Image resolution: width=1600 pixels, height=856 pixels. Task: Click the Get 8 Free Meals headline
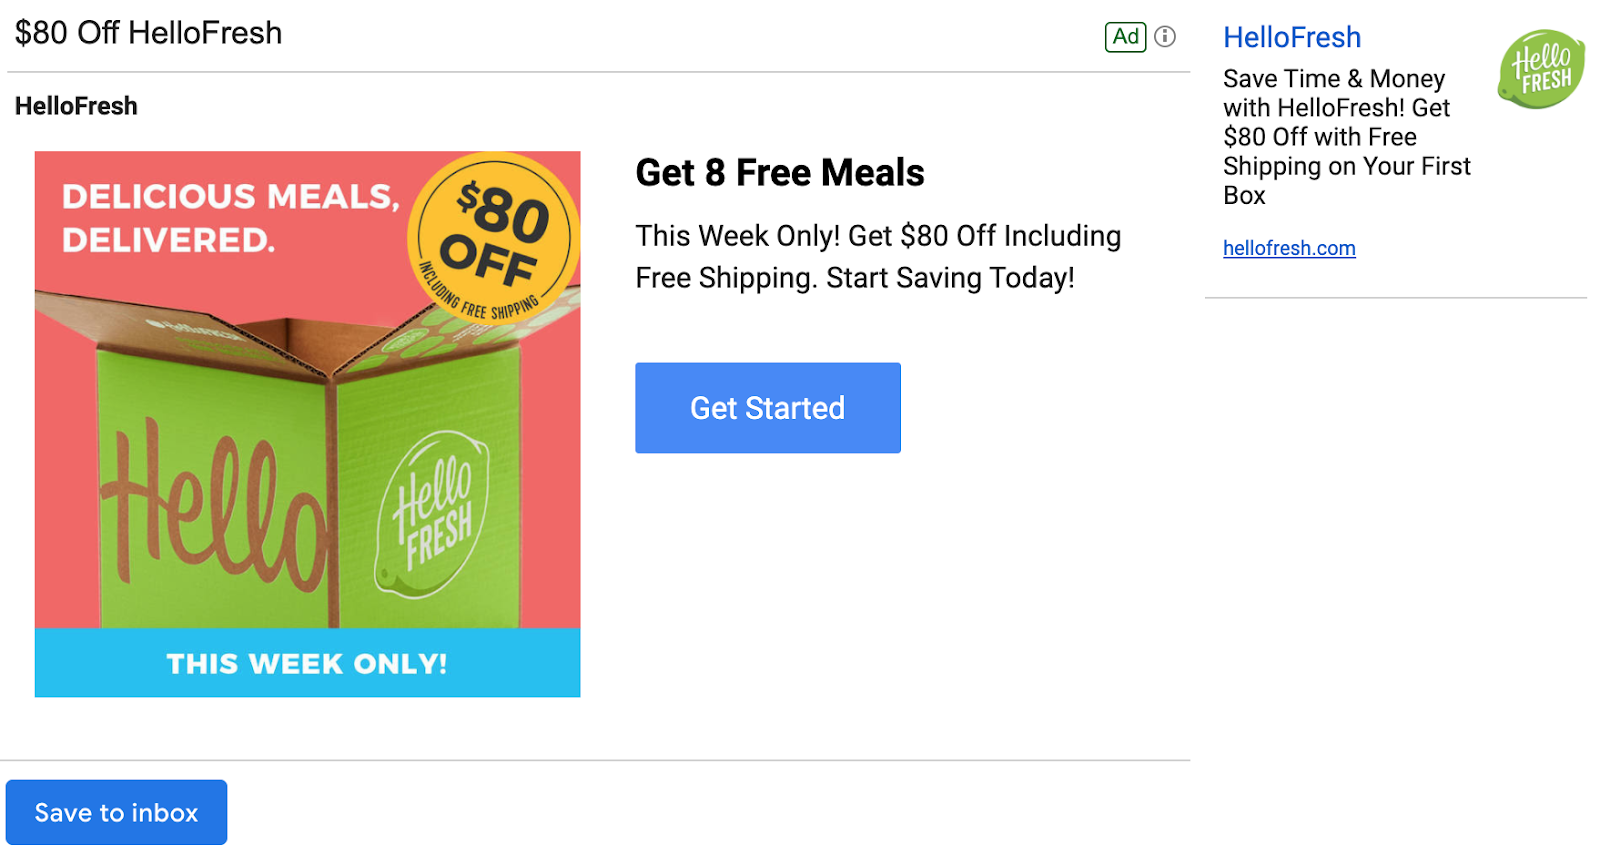point(780,173)
